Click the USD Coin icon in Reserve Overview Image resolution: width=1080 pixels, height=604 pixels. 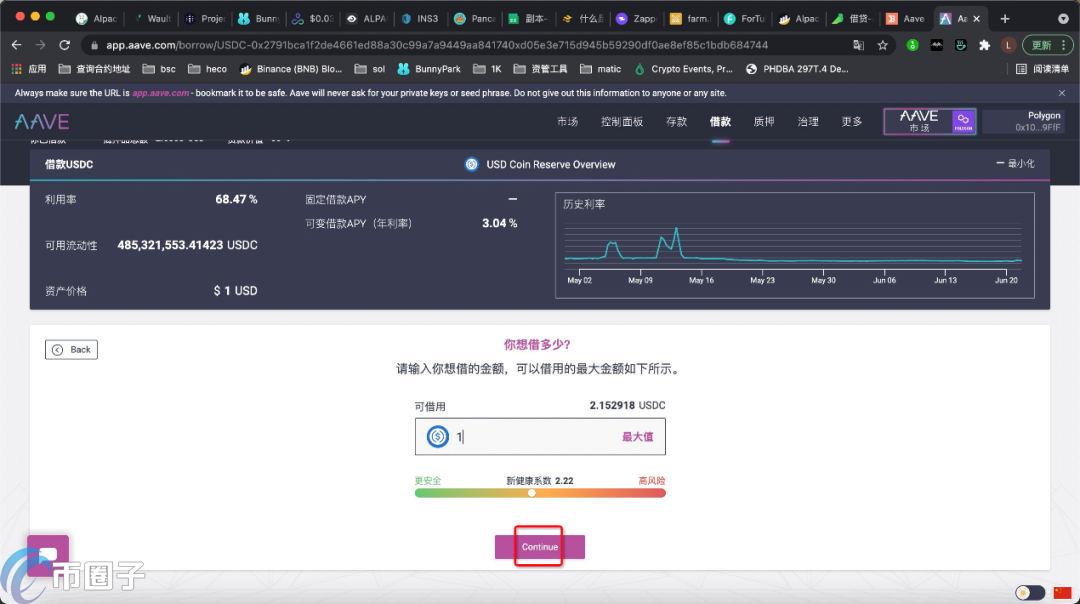pyautogui.click(x=472, y=165)
